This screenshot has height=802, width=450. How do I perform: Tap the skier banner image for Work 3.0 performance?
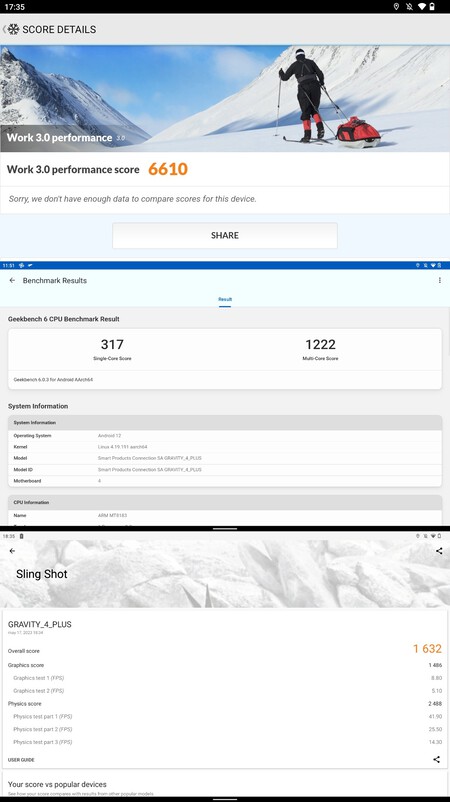[x=225, y=99]
